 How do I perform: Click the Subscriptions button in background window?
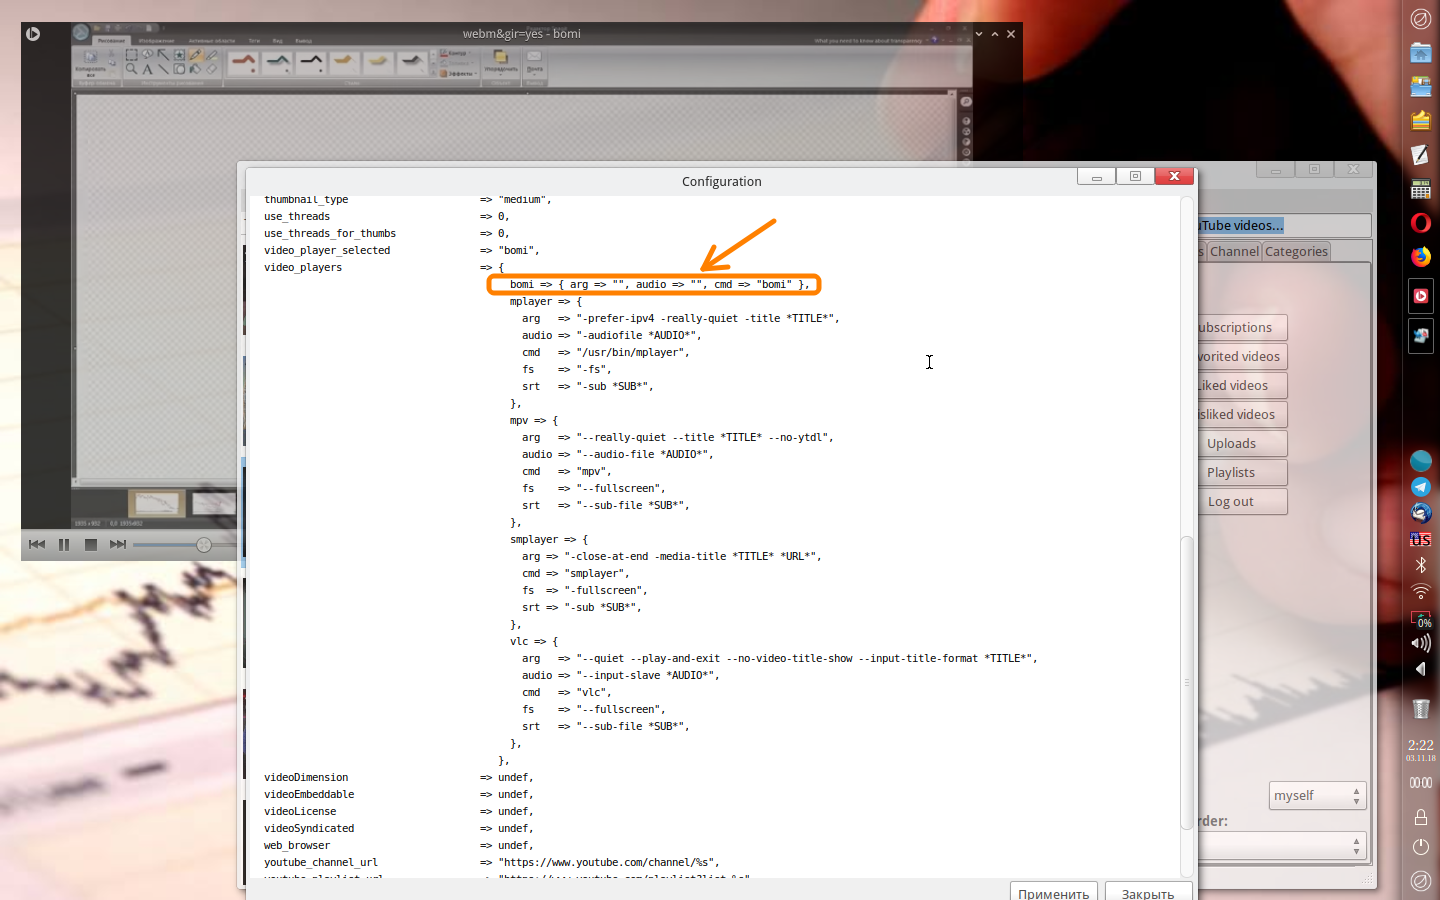(x=1242, y=328)
